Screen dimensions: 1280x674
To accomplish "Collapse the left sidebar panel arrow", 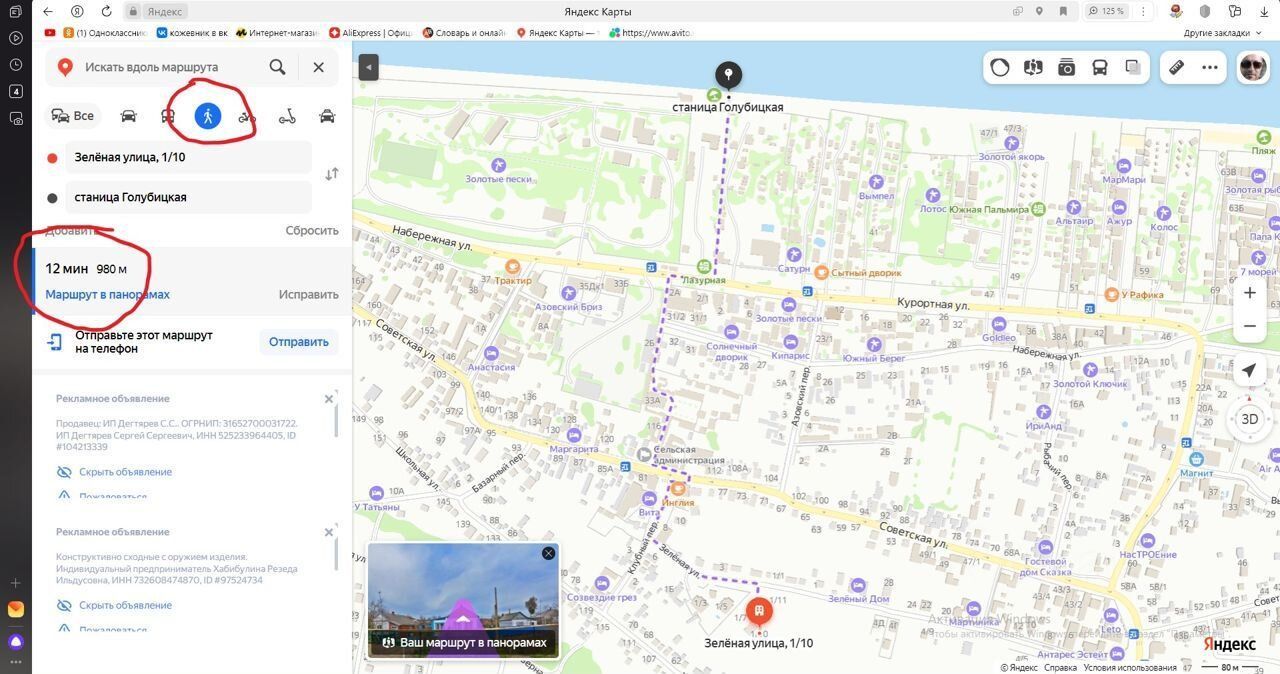I will pos(368,67).
